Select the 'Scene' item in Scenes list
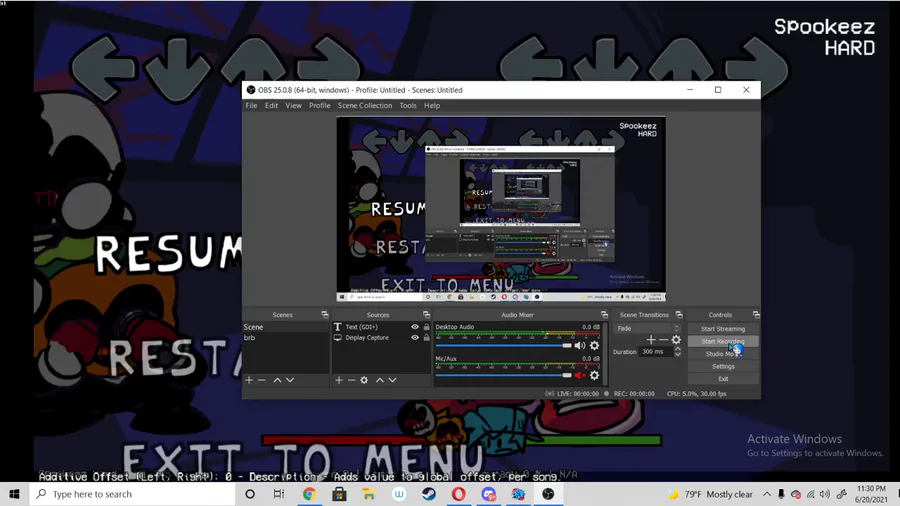 coord(285,327)
